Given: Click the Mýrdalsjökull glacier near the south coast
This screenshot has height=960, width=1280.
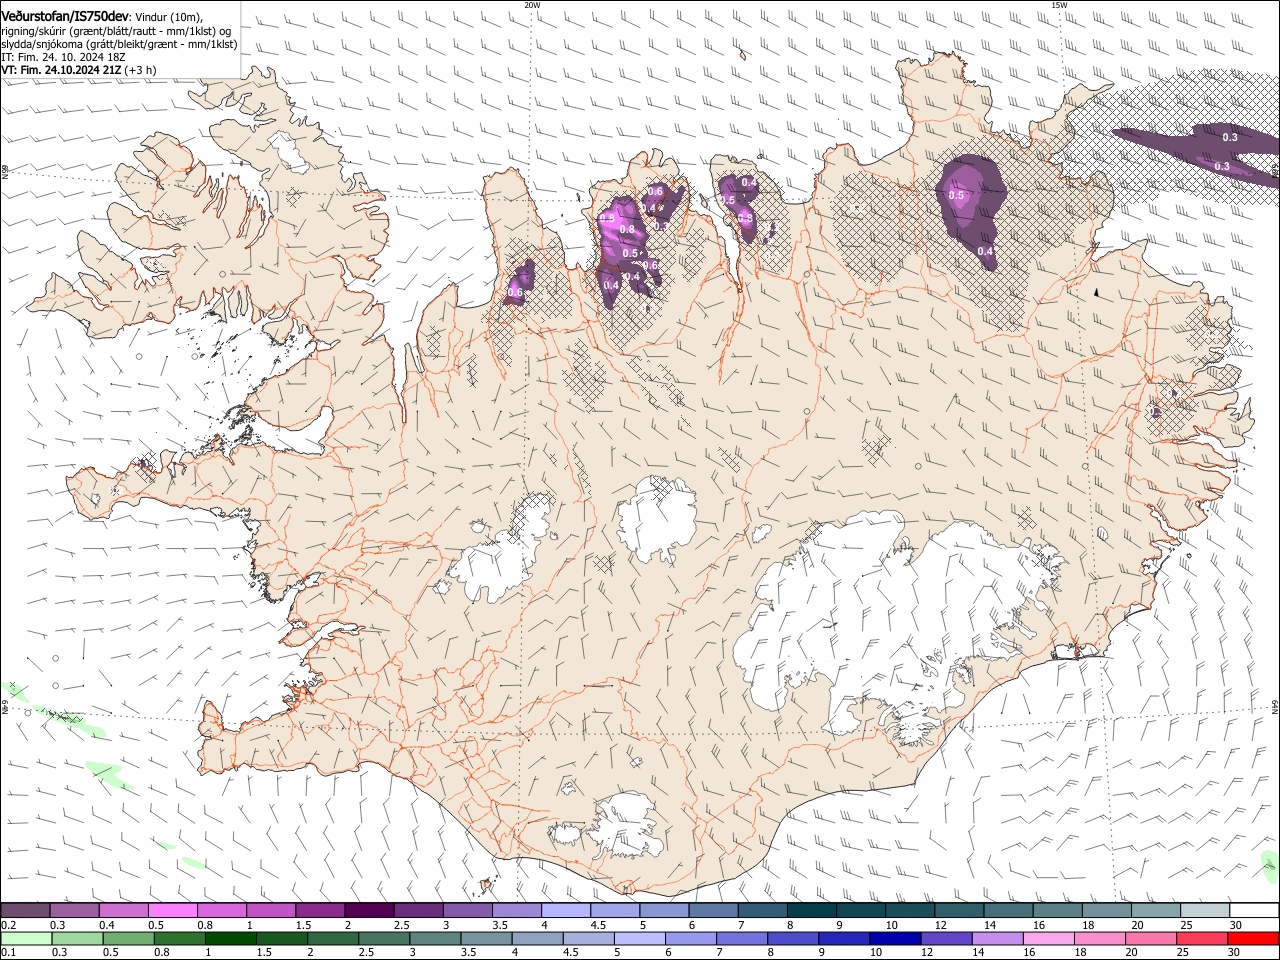Looking at the screenshot, I should click(x=625, y=828).
